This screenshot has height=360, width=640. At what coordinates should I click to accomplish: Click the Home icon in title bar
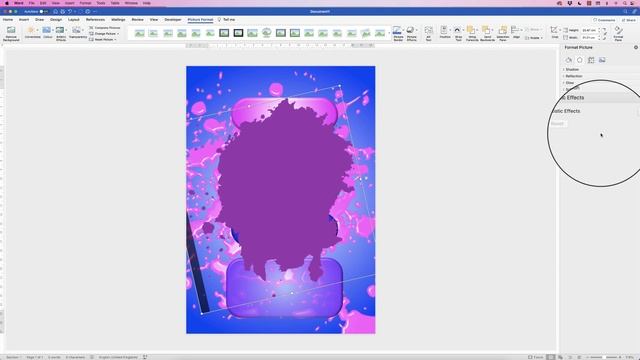coord(56,11)
